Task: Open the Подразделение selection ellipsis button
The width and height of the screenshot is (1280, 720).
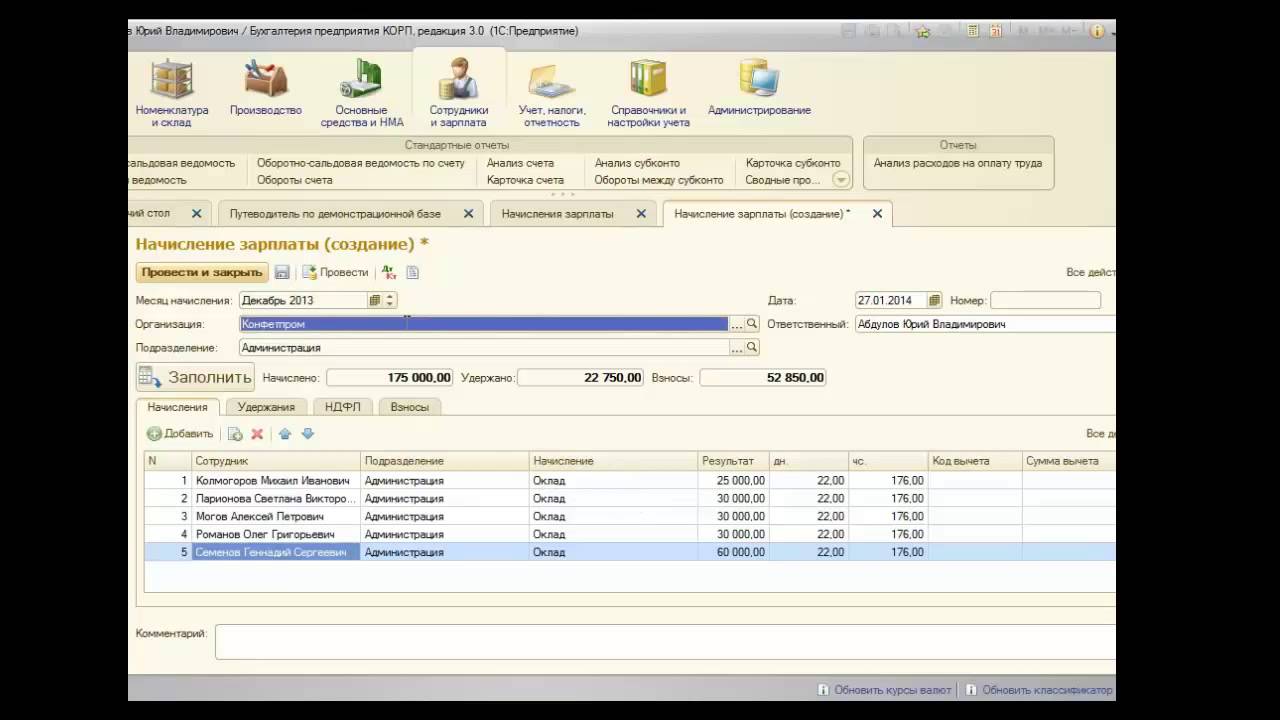Action: tap(737, 348)
